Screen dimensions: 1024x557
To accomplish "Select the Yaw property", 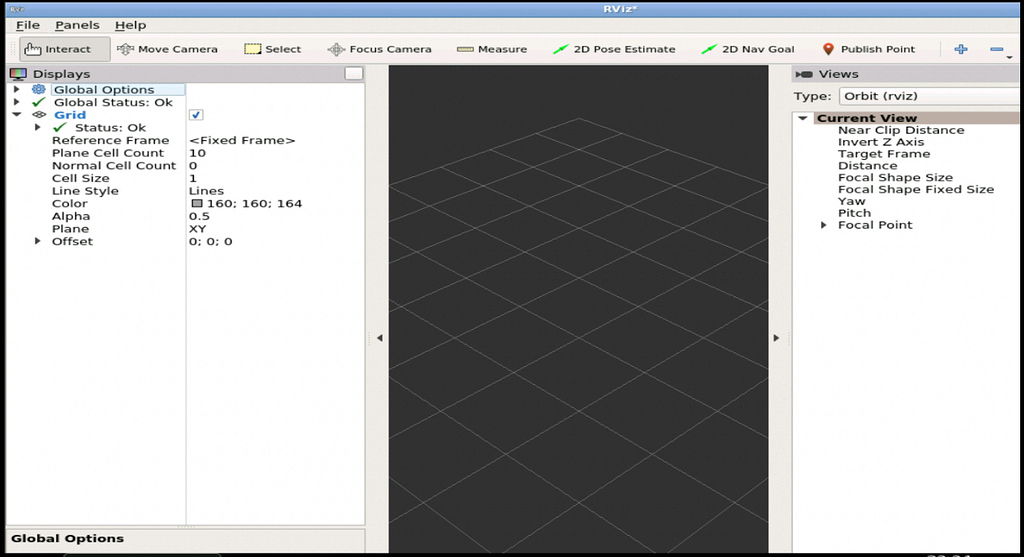I will [851, 201].
